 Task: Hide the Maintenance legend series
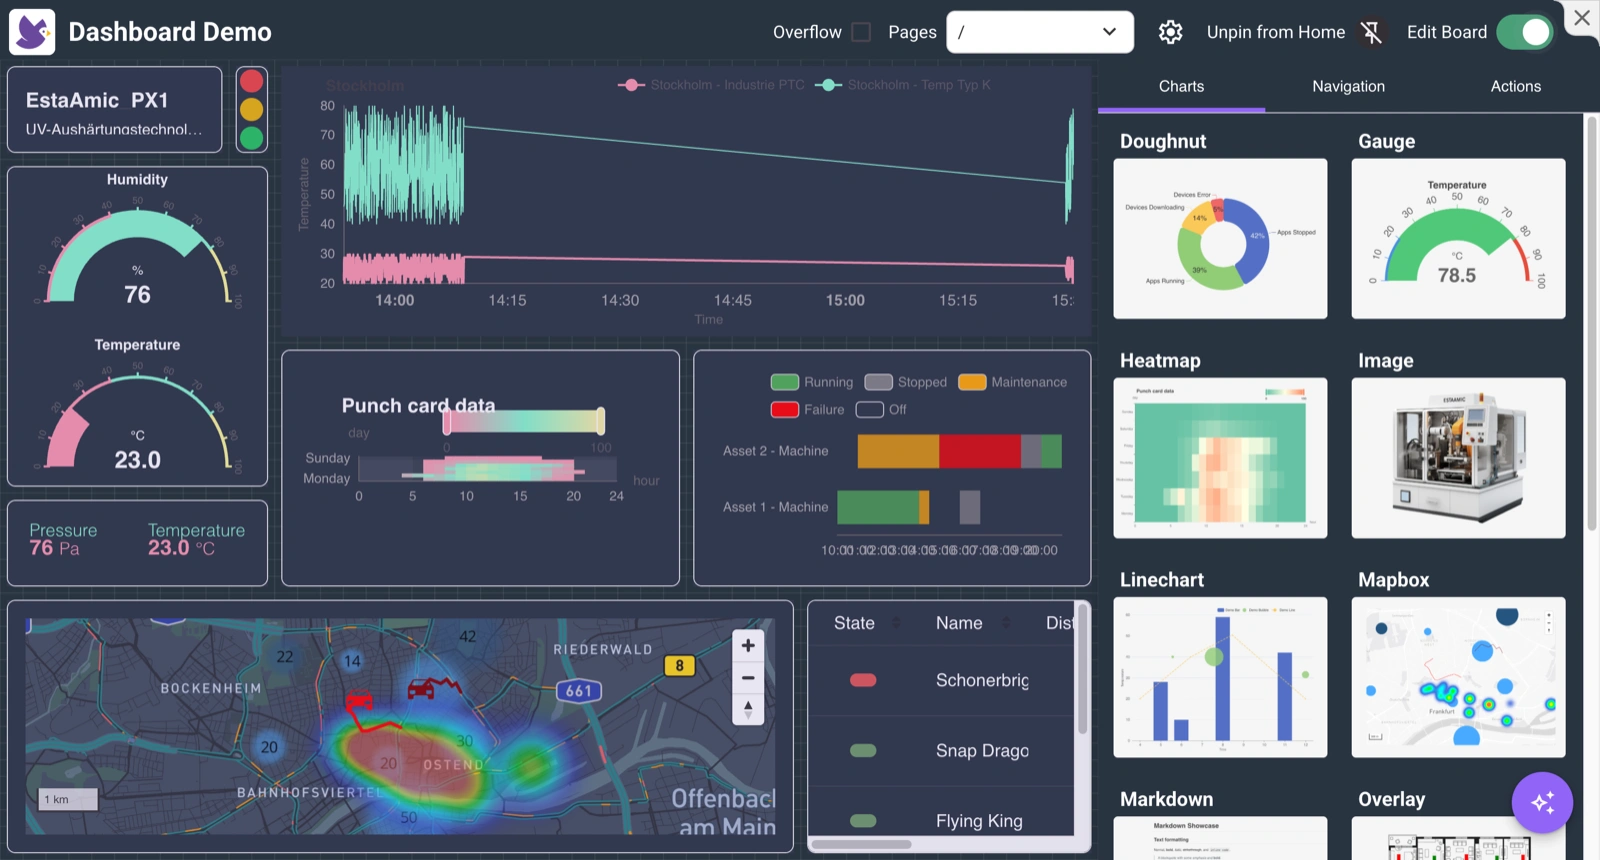[1012, 382]
